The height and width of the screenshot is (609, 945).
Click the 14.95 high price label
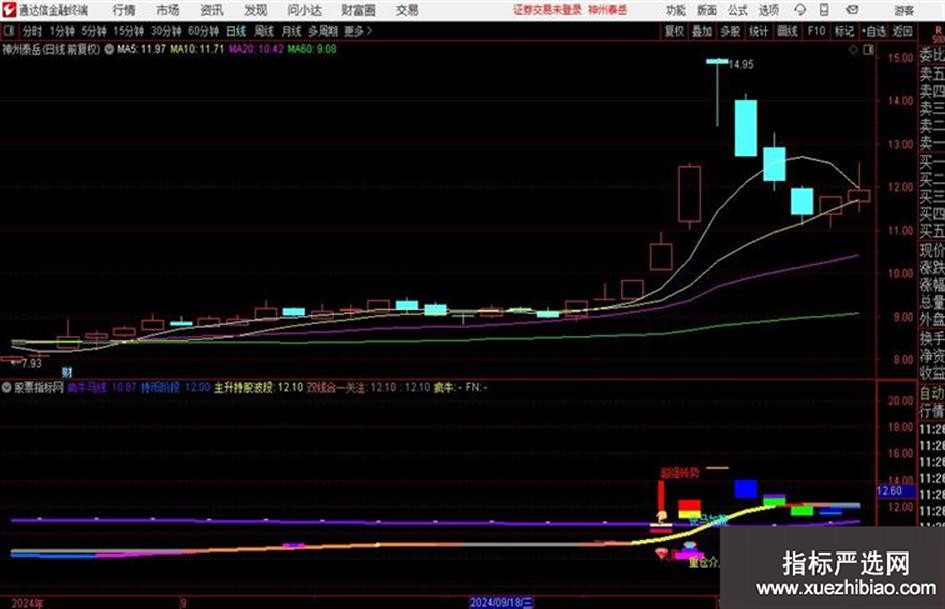tap(741, 65)
